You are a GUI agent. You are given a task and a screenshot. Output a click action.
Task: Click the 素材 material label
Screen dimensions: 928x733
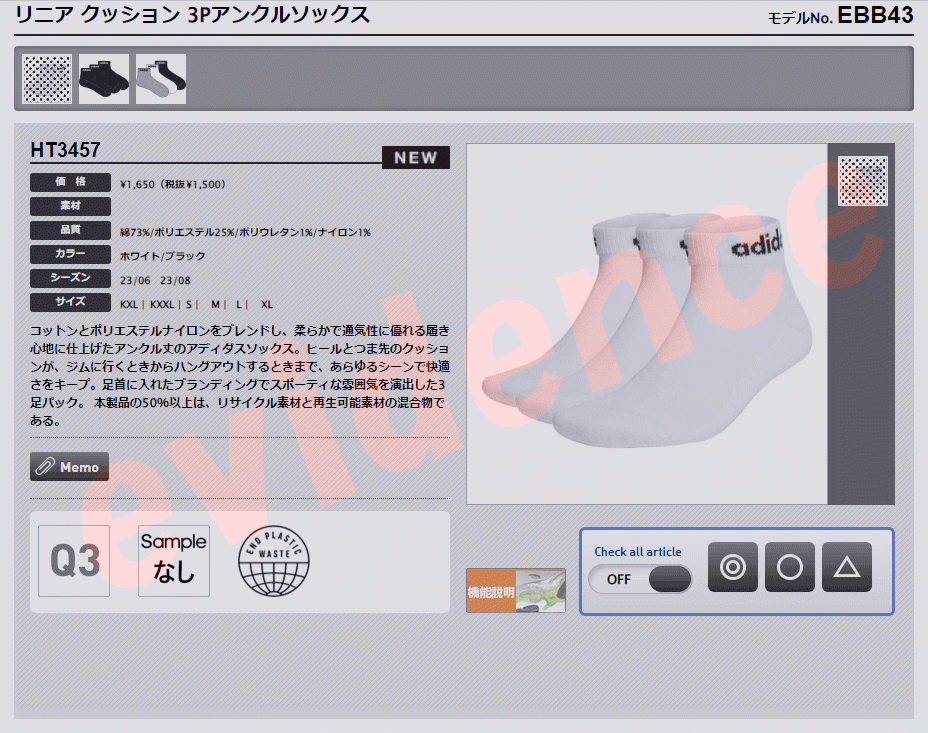pyautogui.click(x=70, y=206)
